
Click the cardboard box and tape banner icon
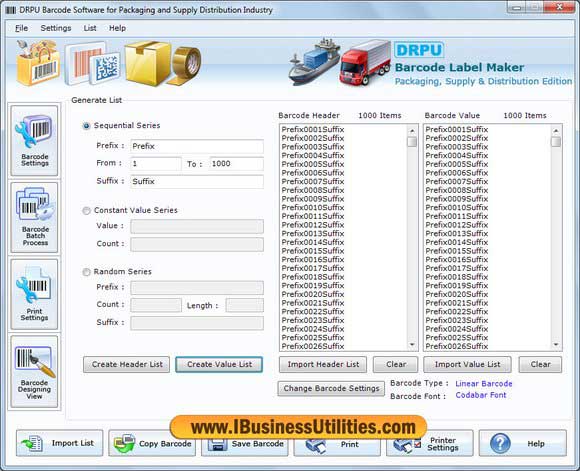(x=163, y=63)
